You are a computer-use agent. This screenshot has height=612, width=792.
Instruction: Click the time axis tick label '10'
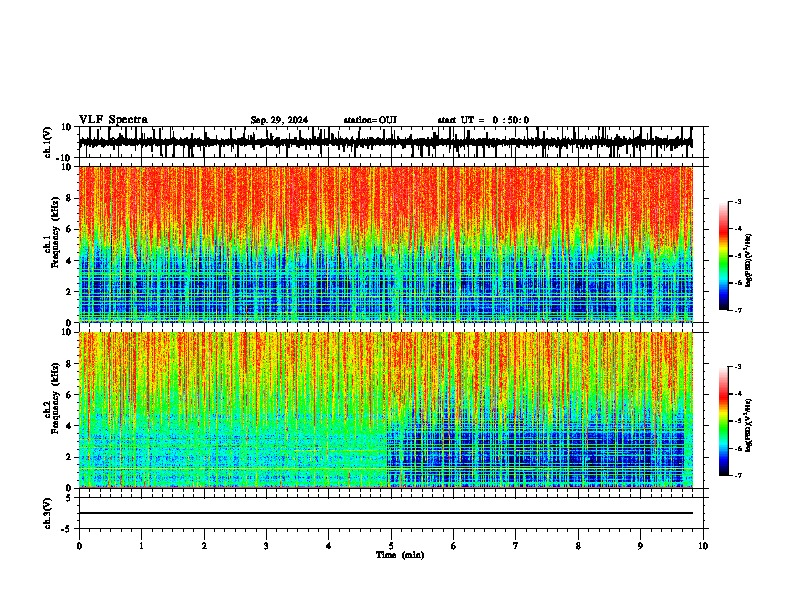(703, 546)
